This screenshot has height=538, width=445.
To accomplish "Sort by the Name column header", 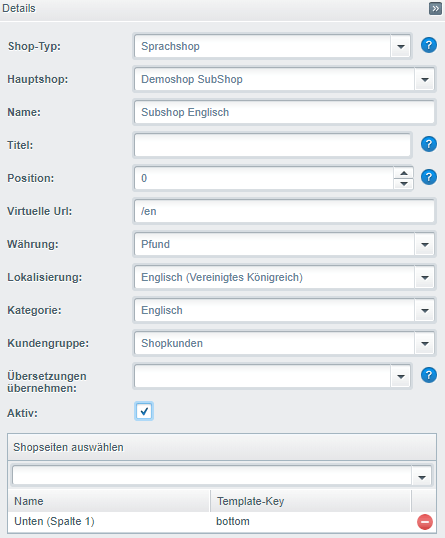I will [x=109, y=501].
